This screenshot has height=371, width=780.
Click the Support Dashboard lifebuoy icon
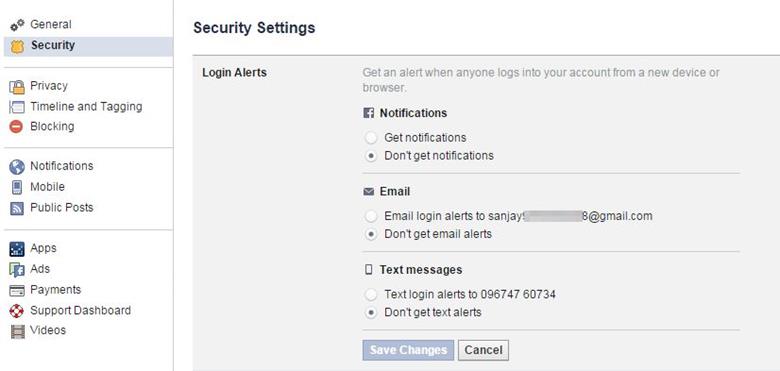tap(16, 311)
